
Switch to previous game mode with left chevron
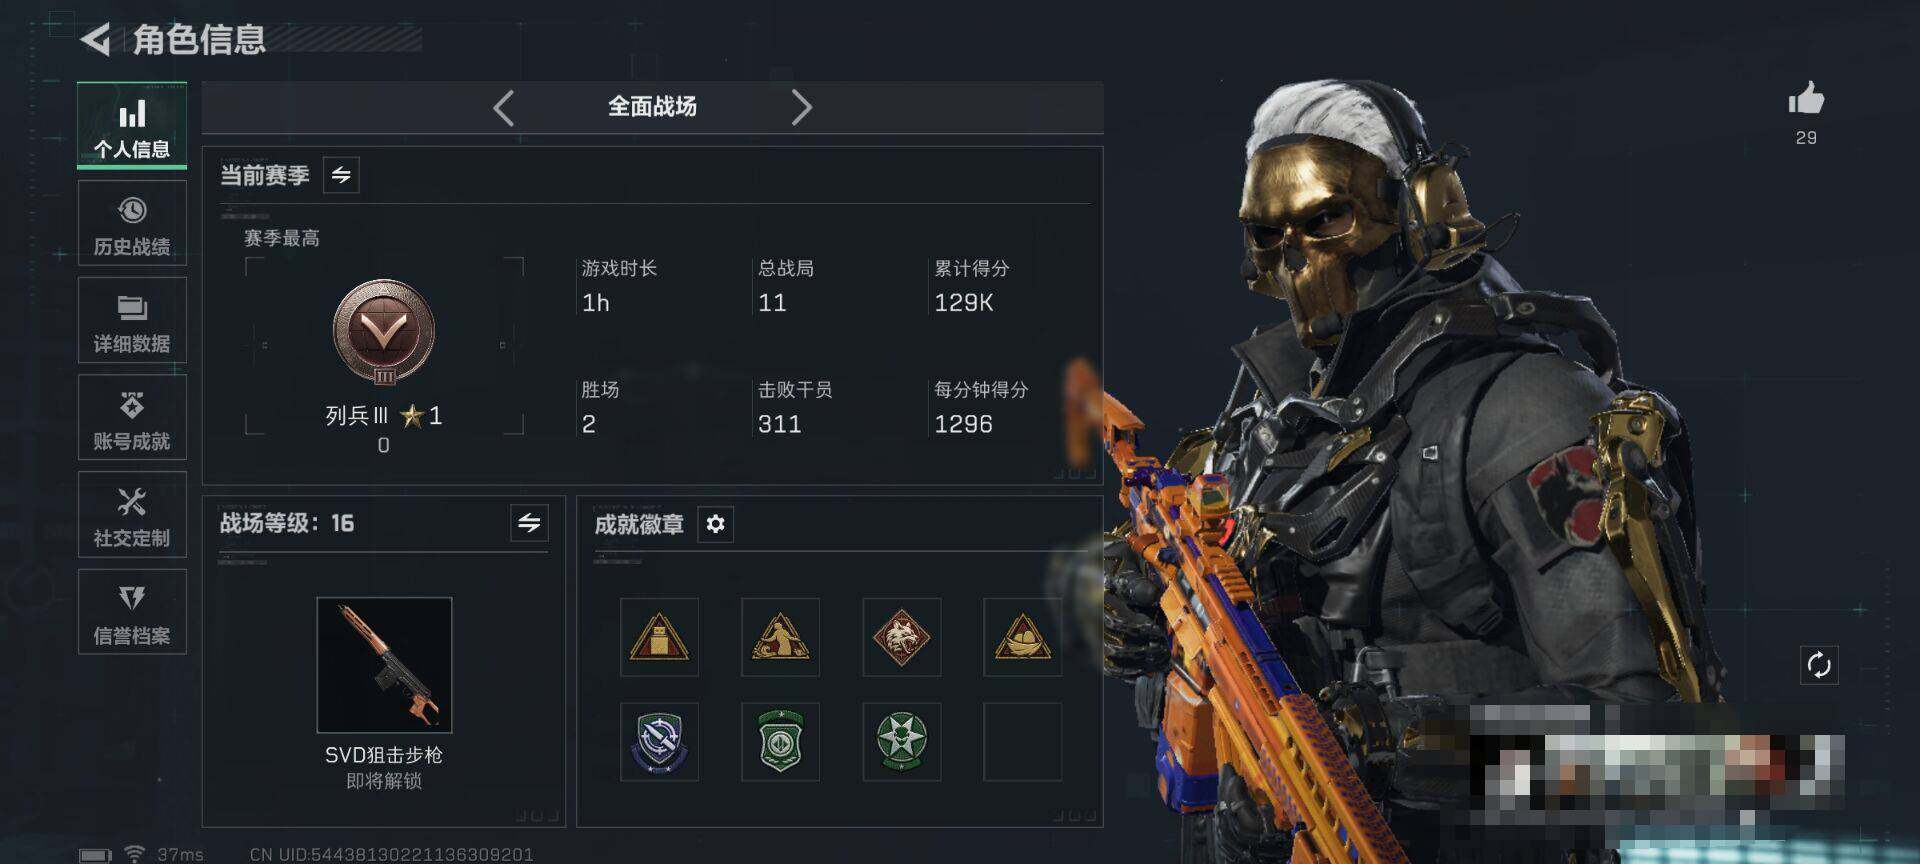click(504, 107)
